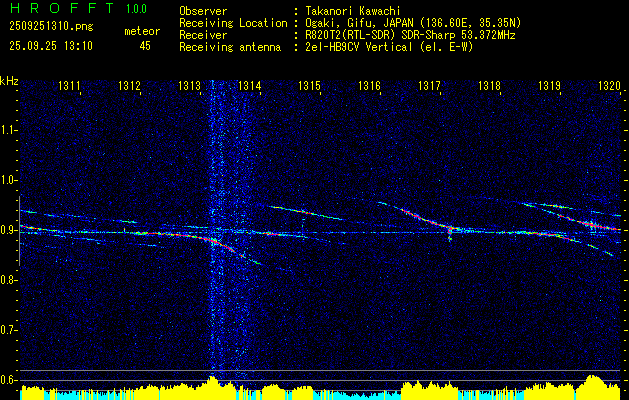
Task: Click the vertical noise burst near 1313
Action: pyautogui.click(x=229, y=229)
